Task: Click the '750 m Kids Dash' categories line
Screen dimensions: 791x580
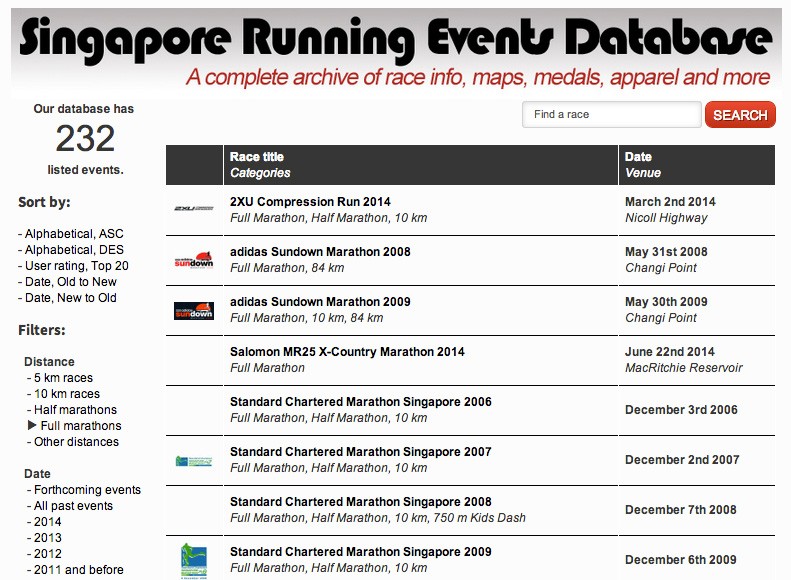Action: [x=378, y=518]
